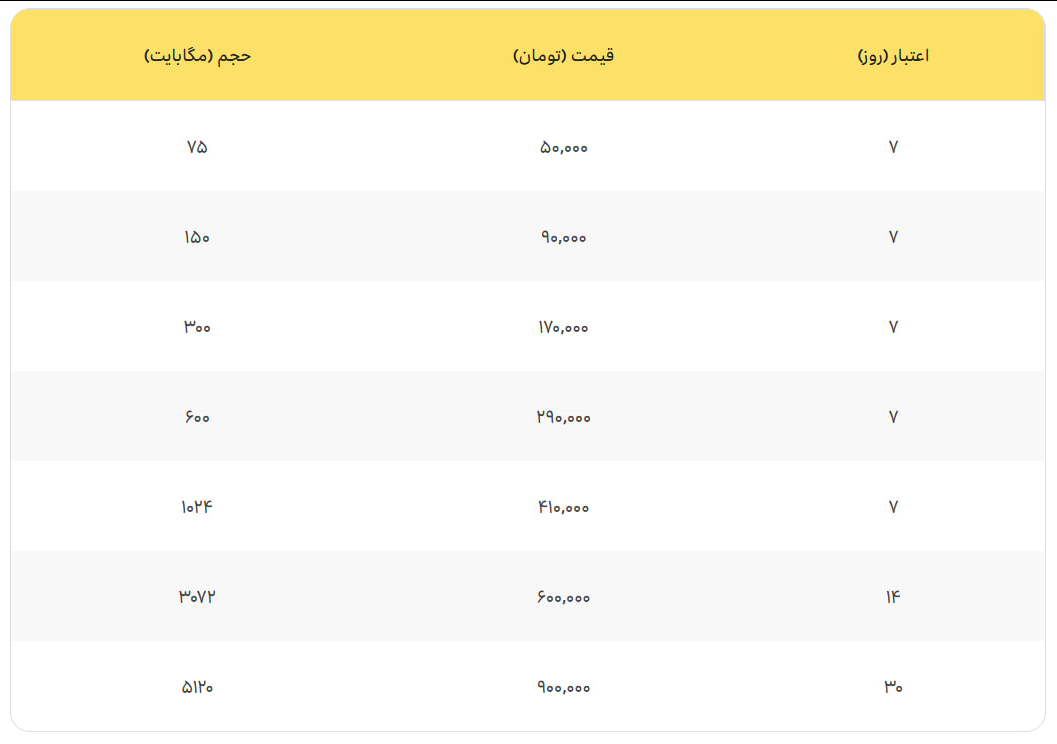The height and width of the screenshot is (744, 1057).
Task: Select the 900,000 toman price cell
Action: pyautogui.click(x=564, y=687)
